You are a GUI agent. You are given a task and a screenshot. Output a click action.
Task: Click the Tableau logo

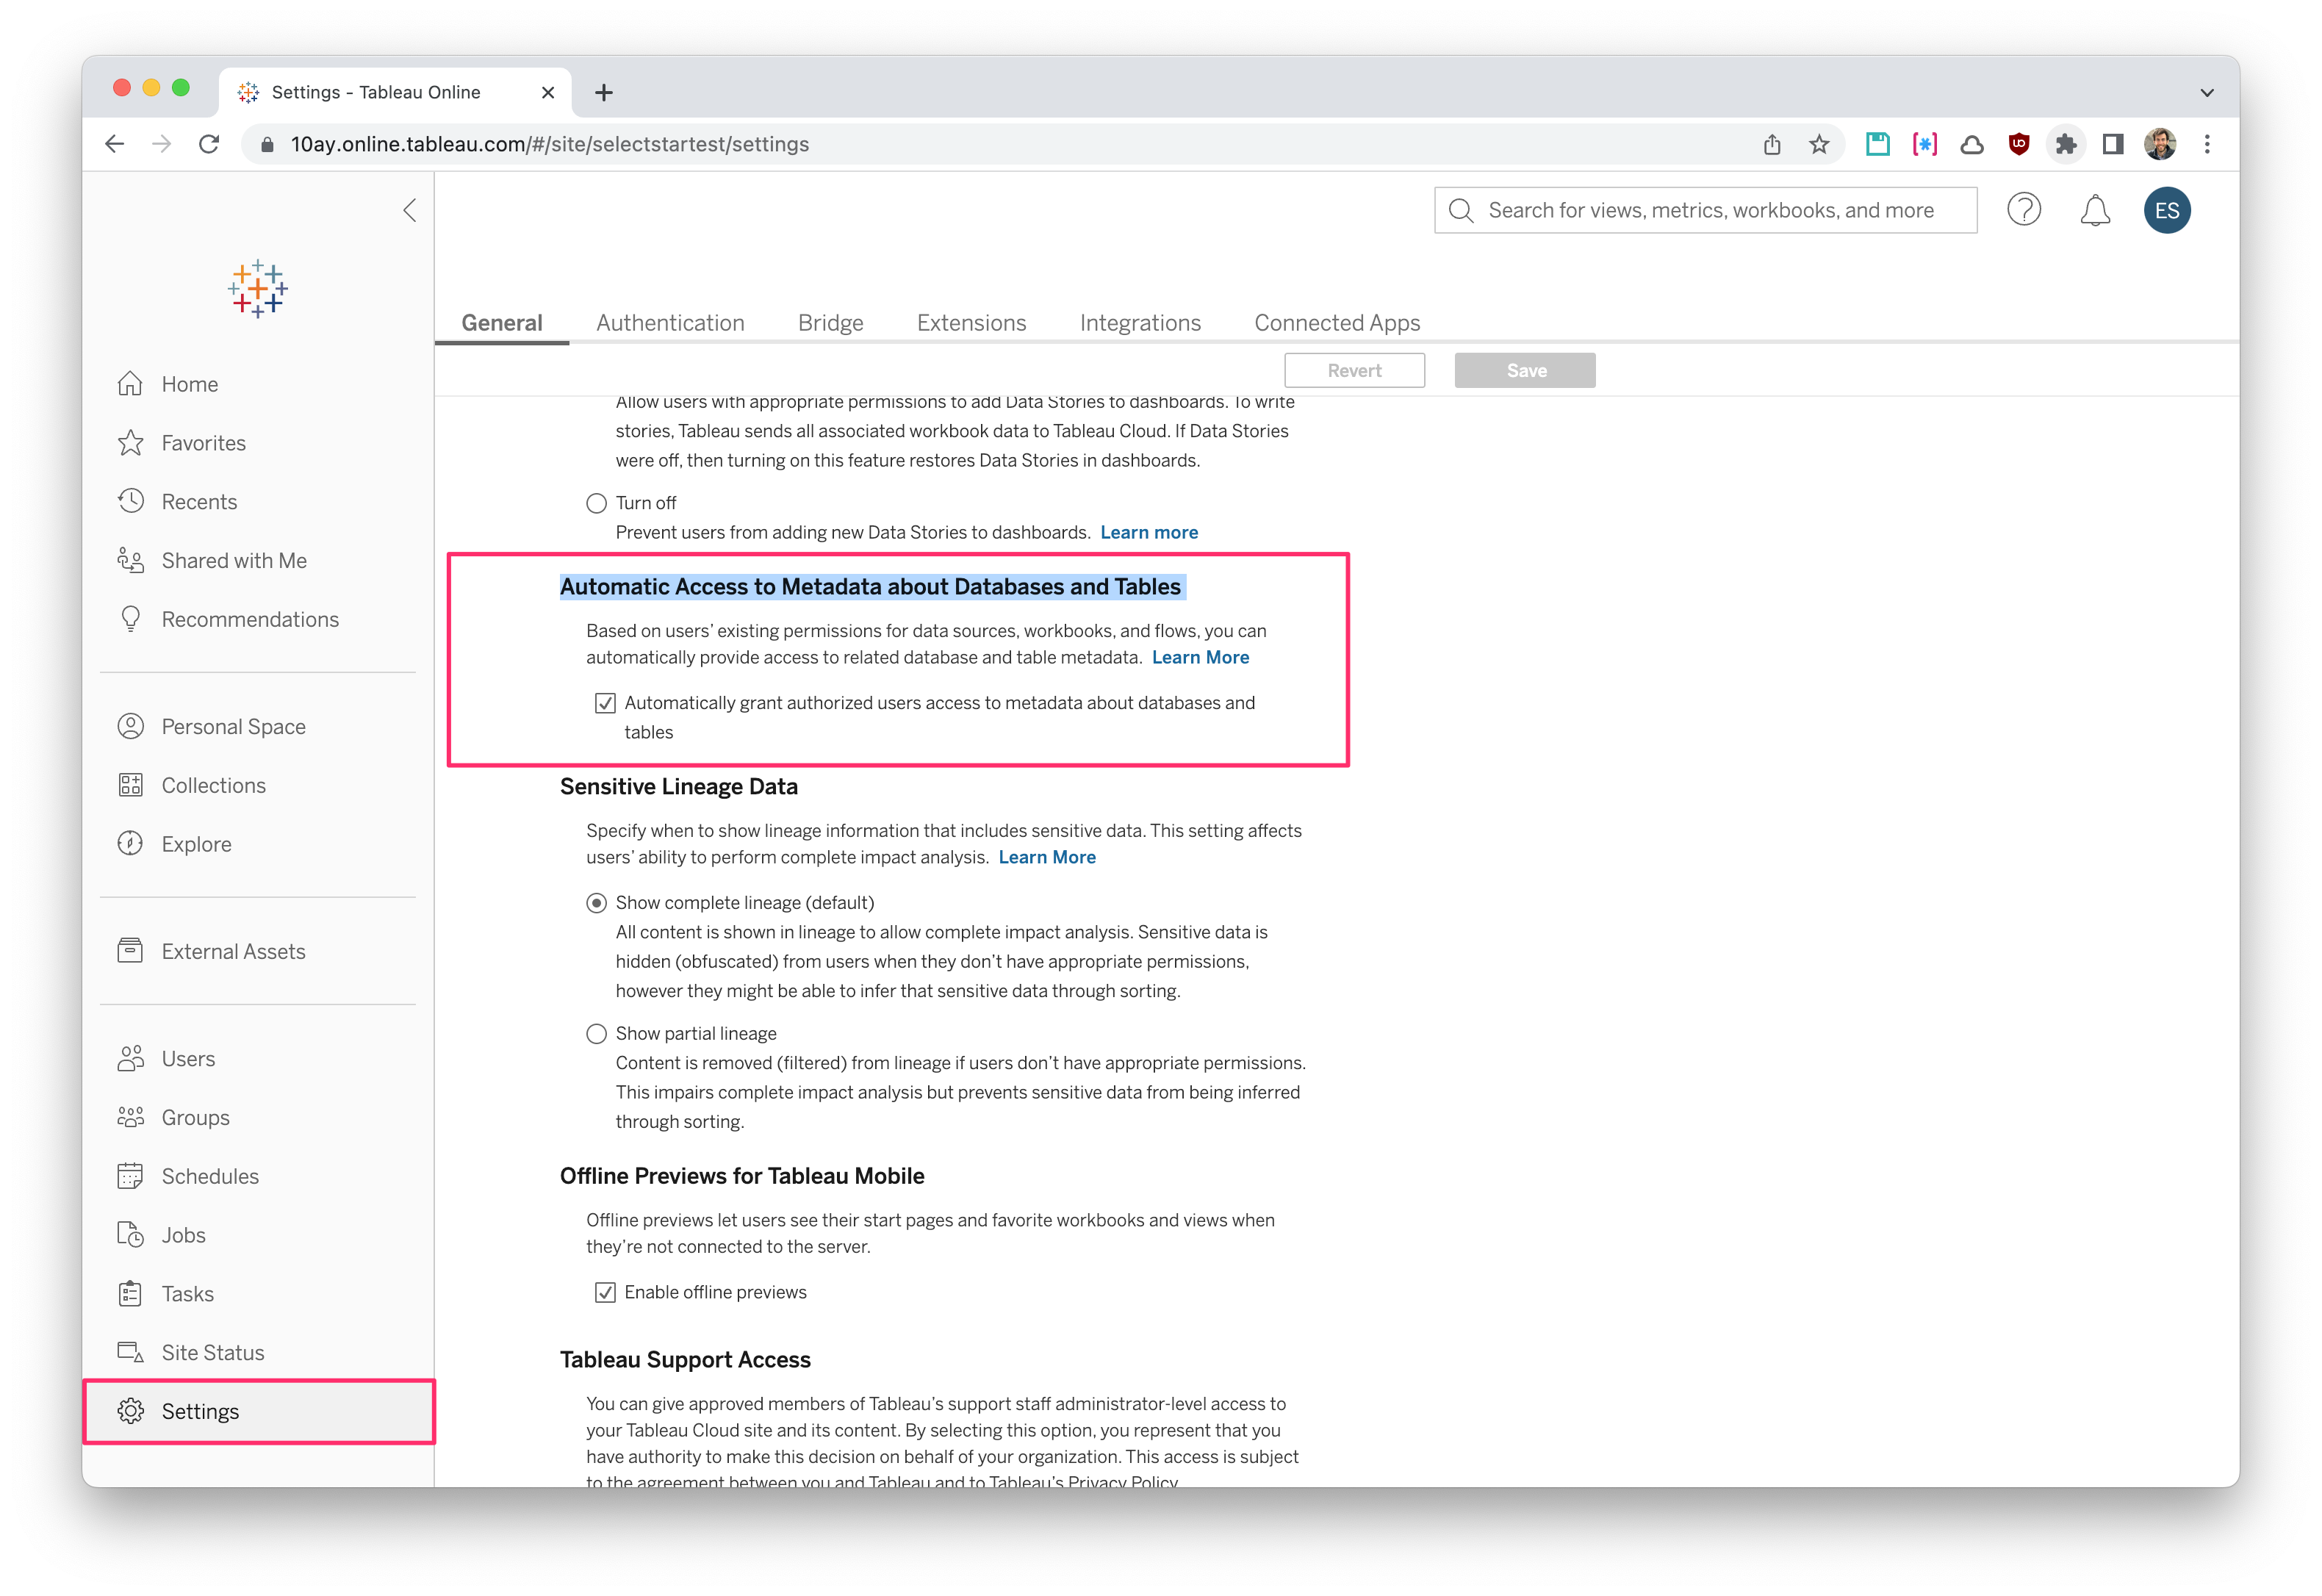pyautogui.click(x=257, y=289)
